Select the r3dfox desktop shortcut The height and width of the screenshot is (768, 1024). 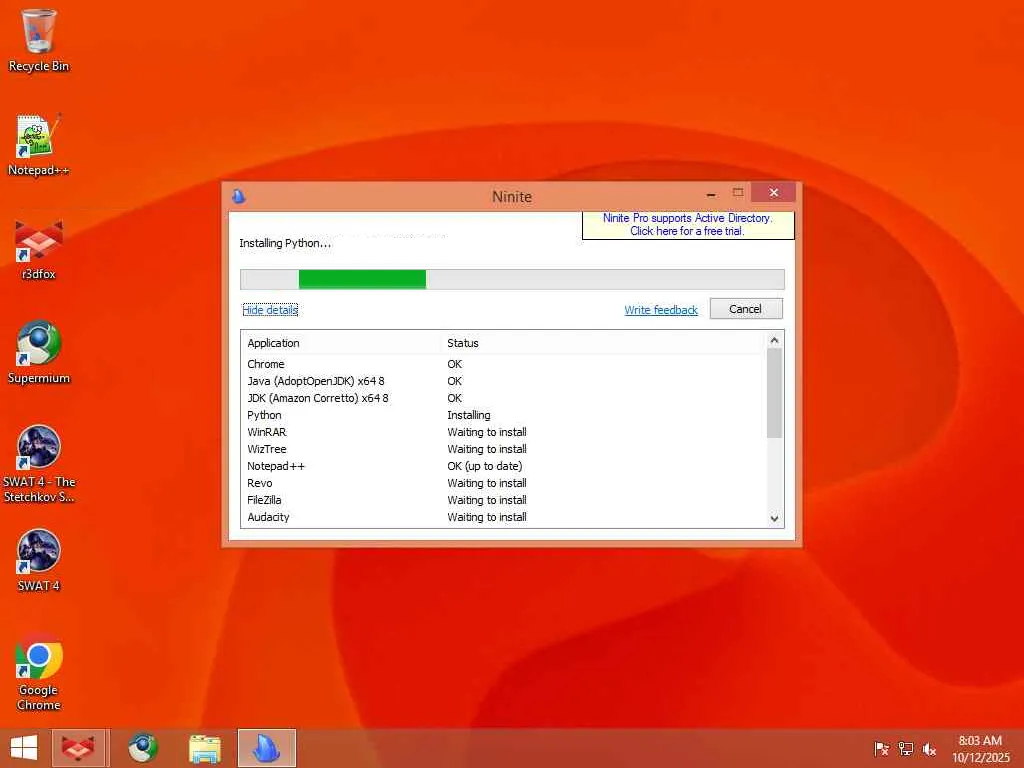[x=39, y=249]
